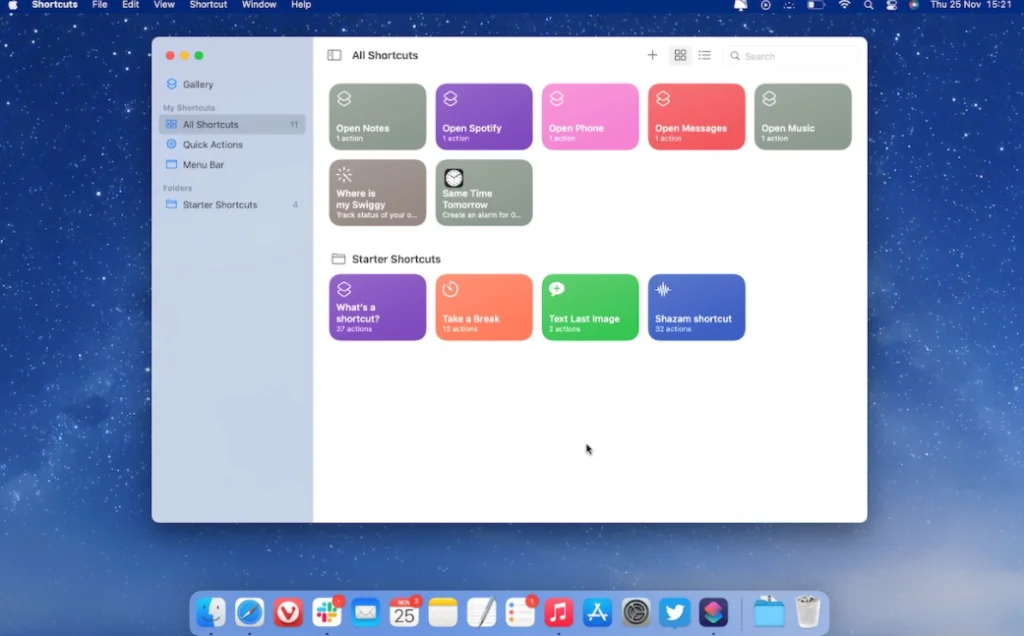Open the Apple menu
1024x636 pixels.
12,5
